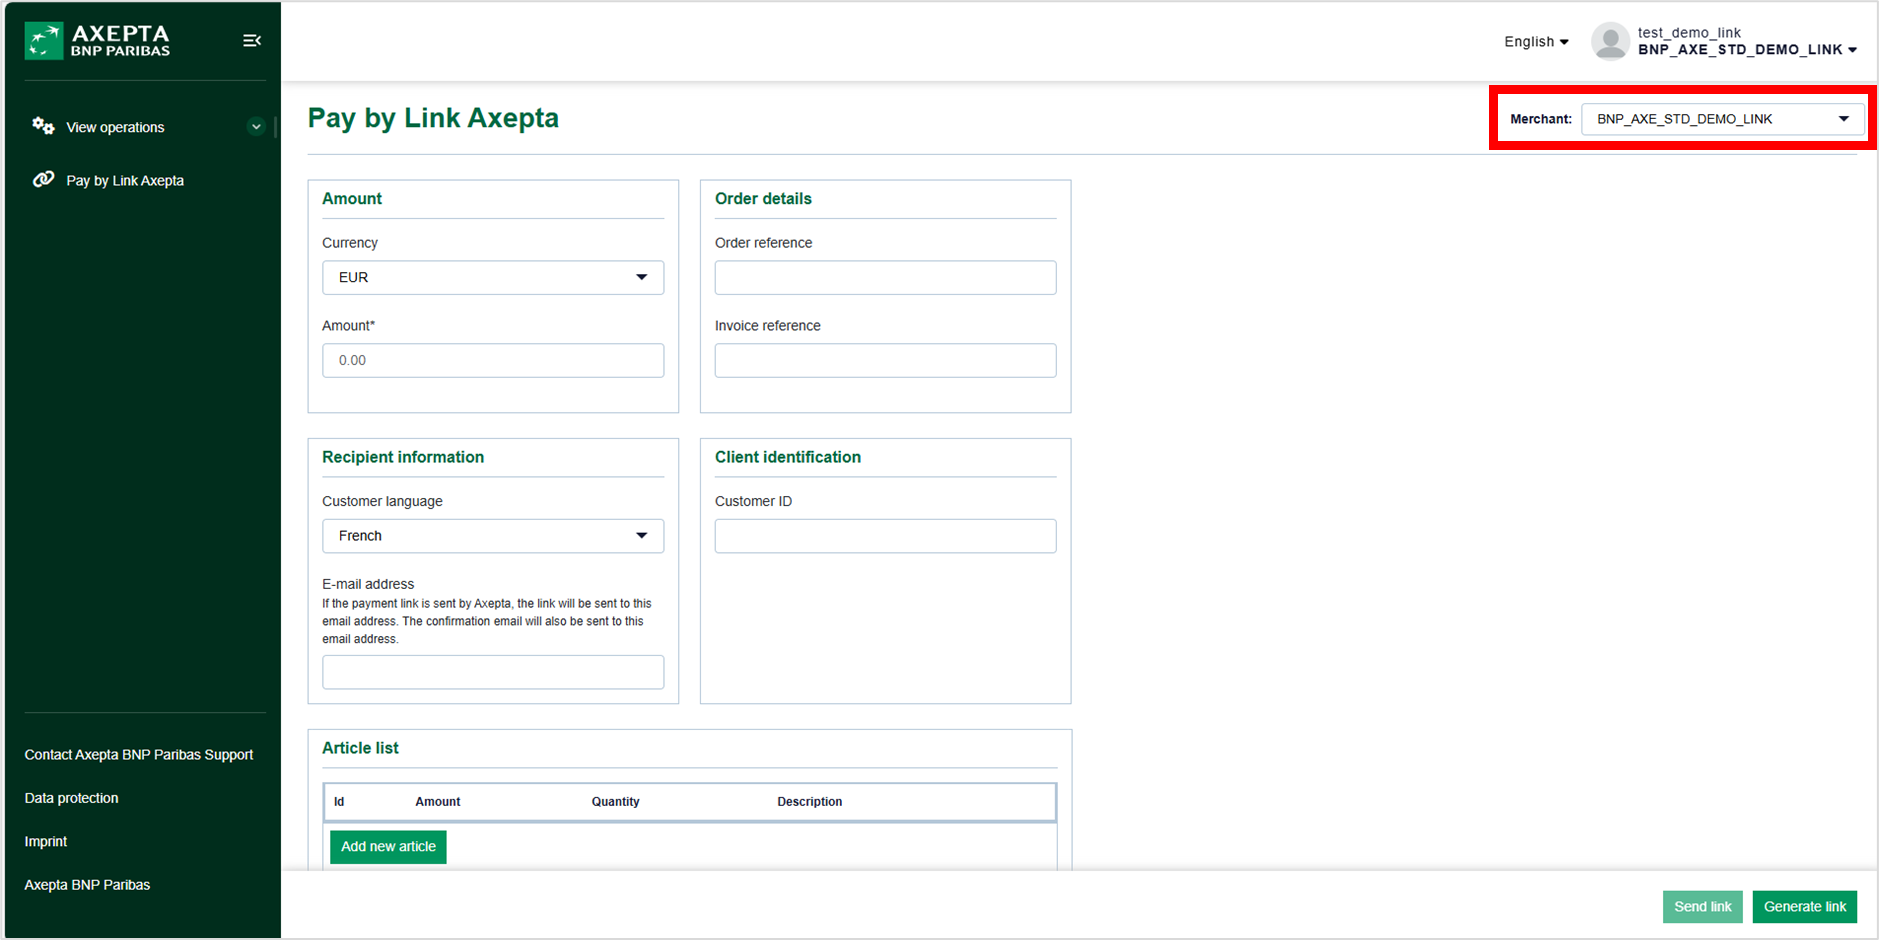This screenshot has height=940, width=1879.
Task: Click into the Order reference field
Action: [885, 278]
